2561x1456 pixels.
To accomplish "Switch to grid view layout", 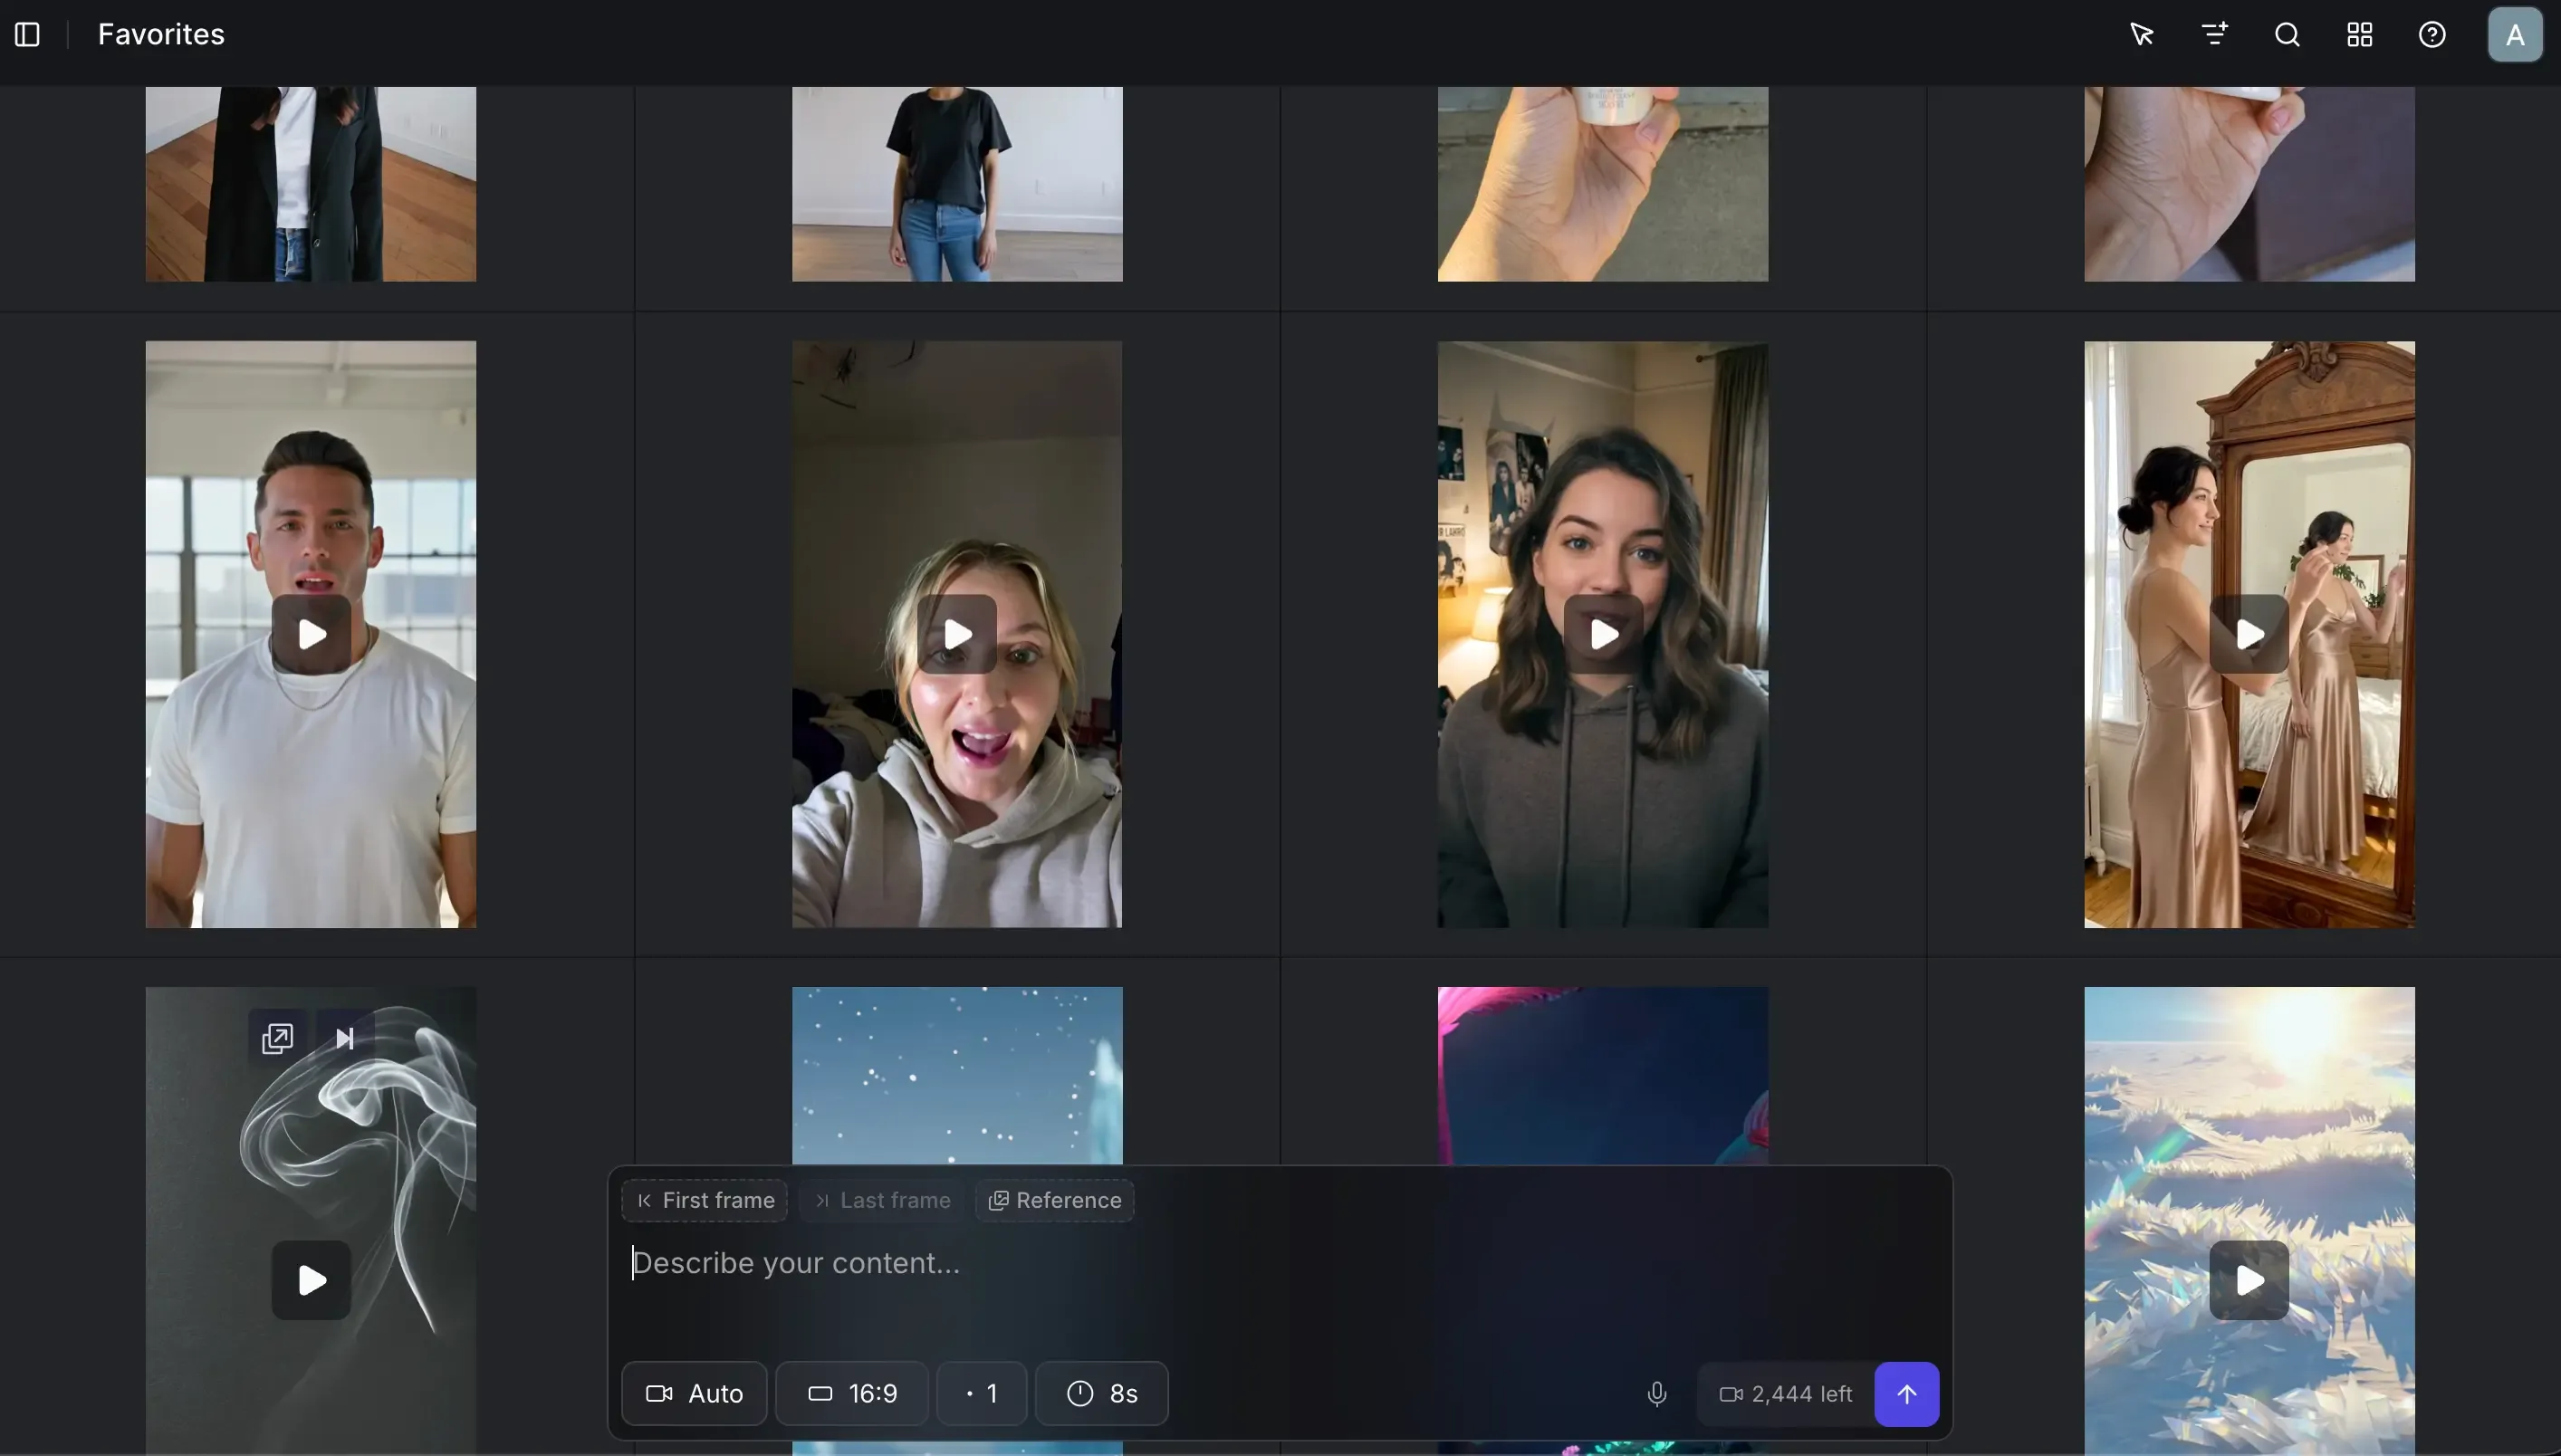I will pyautogui.click(x=2359, y=34).
